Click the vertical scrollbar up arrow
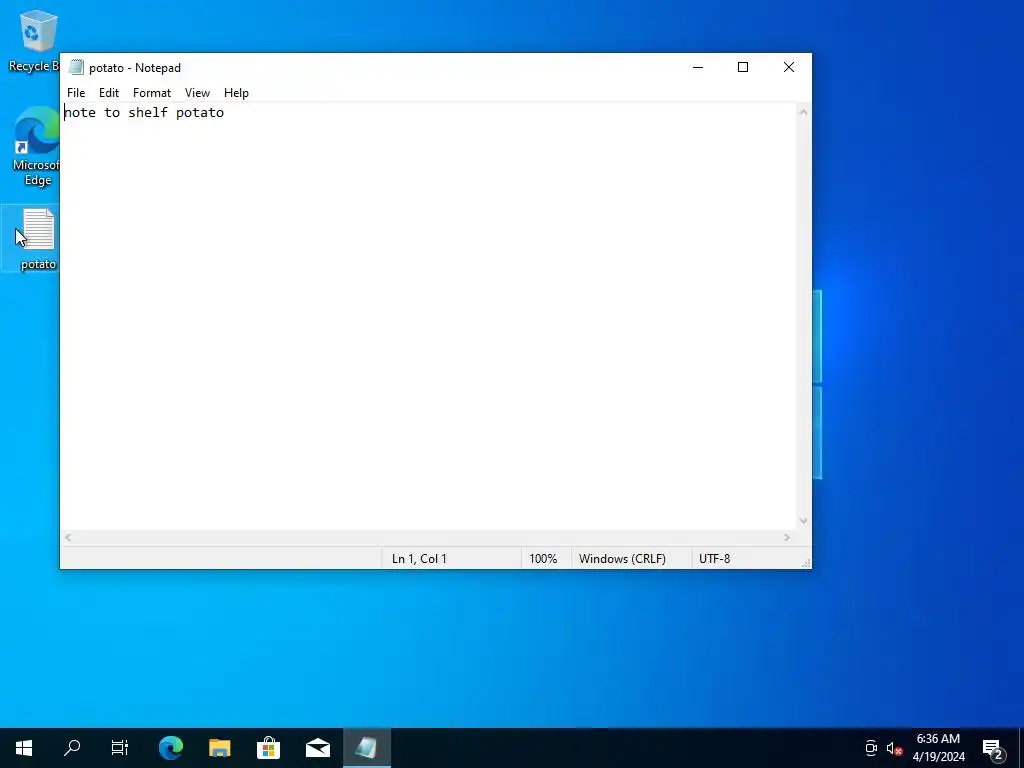This screenshot has width=1024, height=768. [803, 112]
